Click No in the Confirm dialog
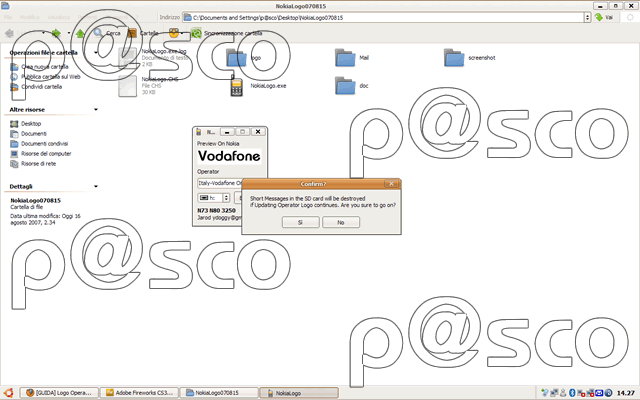Screen dimensions: 640x400 pos(341,222)
